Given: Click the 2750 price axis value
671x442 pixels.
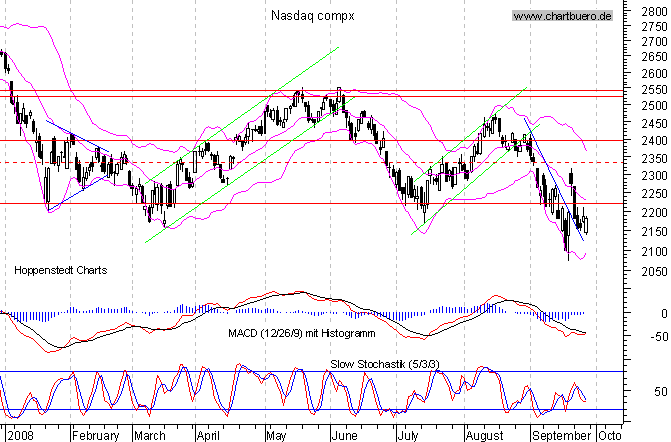Looking at the screenshot, I should (655, 27).
